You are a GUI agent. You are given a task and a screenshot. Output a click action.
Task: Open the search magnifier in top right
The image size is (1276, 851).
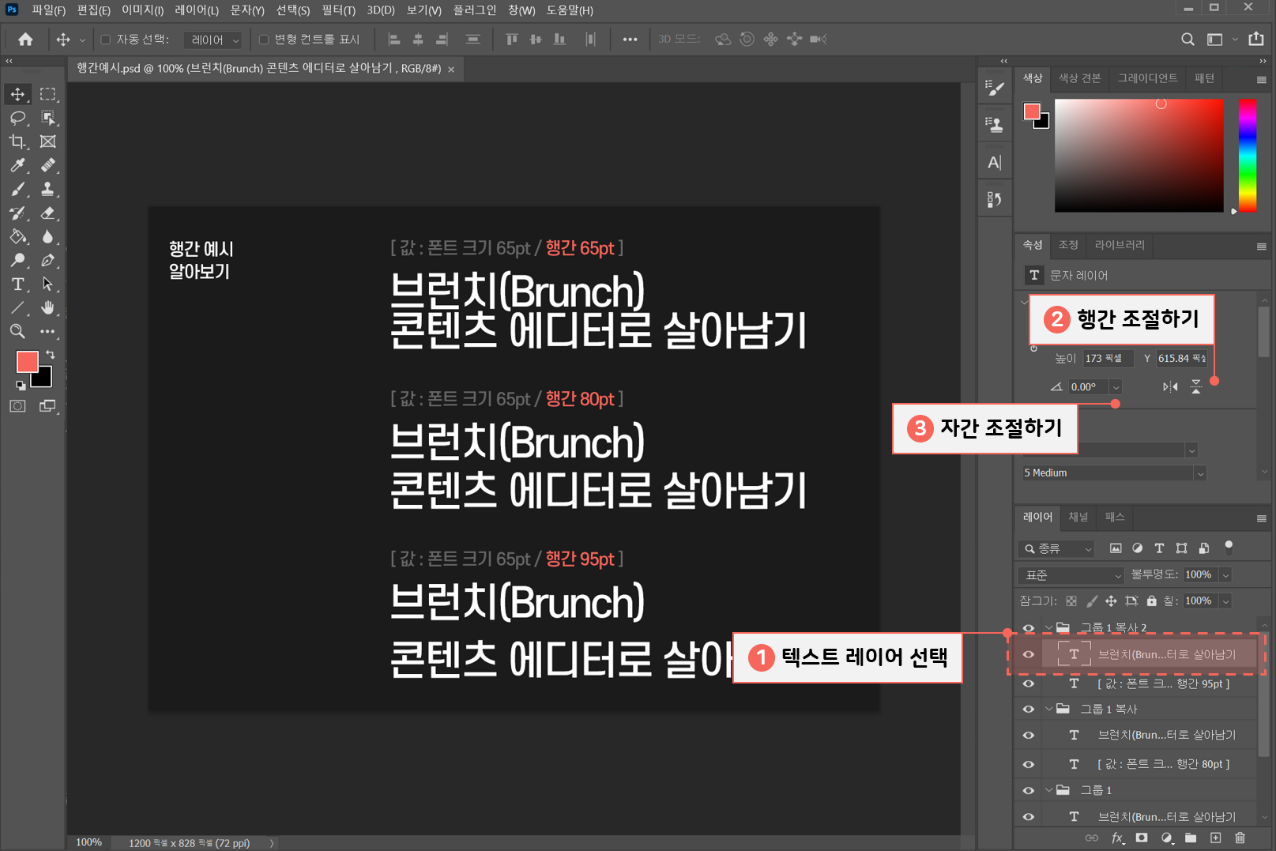pyautogui.click(x=1188, y=40)
